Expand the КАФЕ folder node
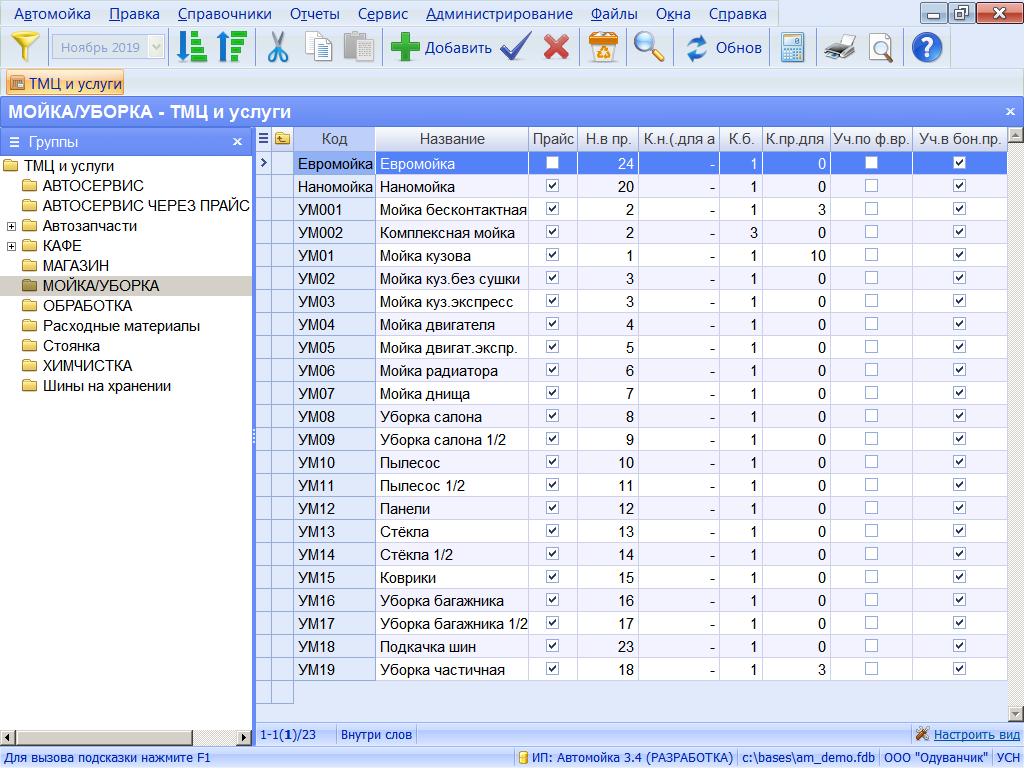The image size is (1024, 768). [x=11, y=246]
